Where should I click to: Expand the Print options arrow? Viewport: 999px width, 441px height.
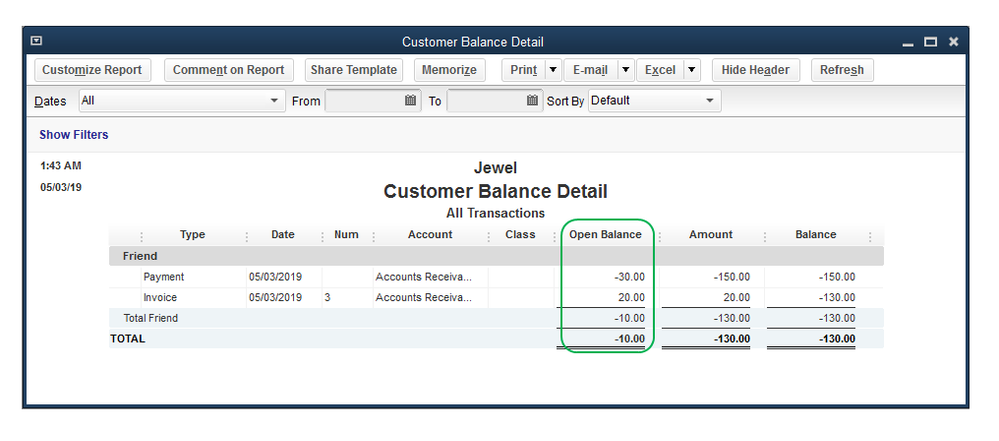553,70
